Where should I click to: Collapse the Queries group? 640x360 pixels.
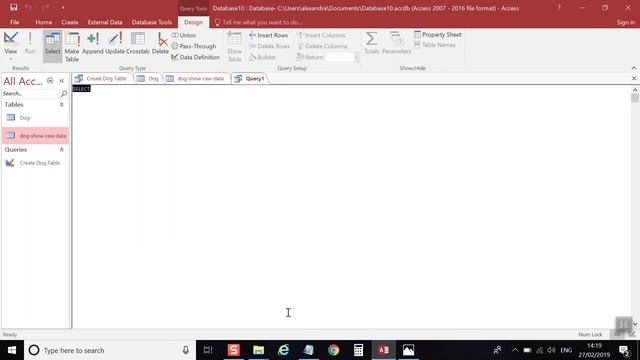62,150
